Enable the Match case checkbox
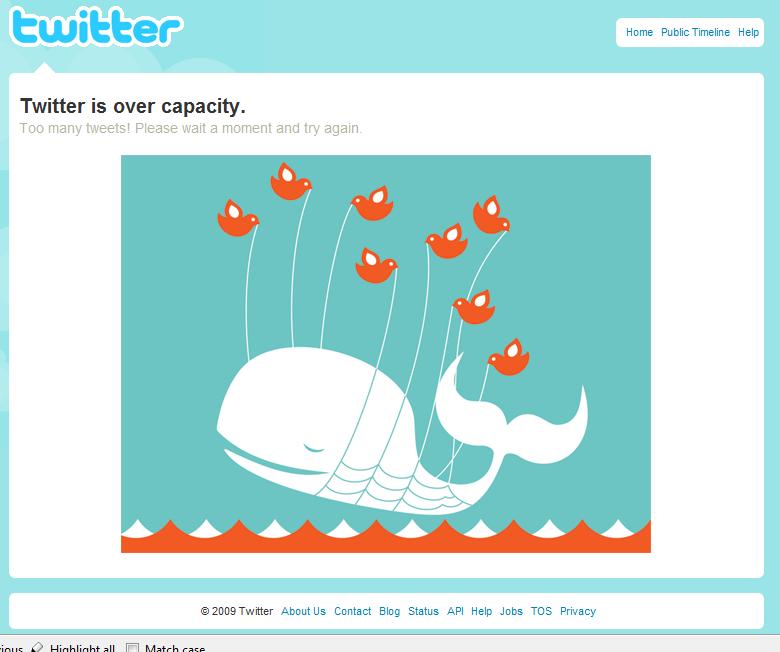Viewport: 780px width, 652px height. click(132, 648)
